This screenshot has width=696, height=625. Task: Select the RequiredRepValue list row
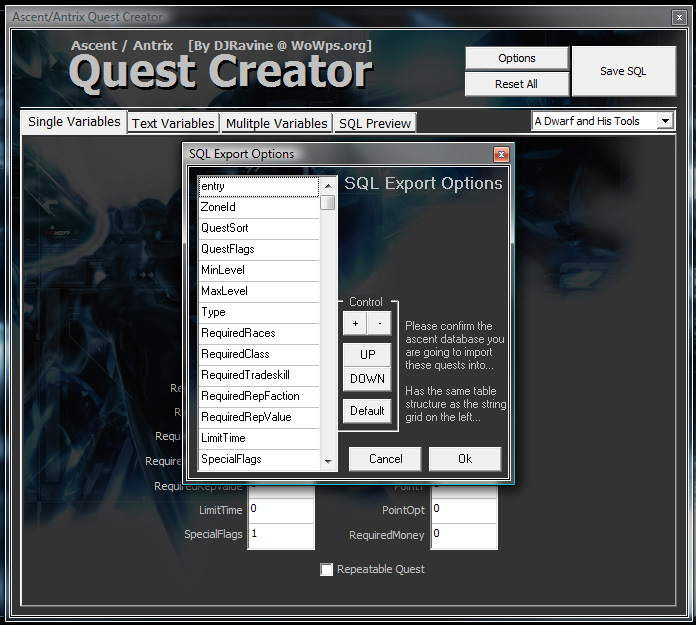[259, 417]
